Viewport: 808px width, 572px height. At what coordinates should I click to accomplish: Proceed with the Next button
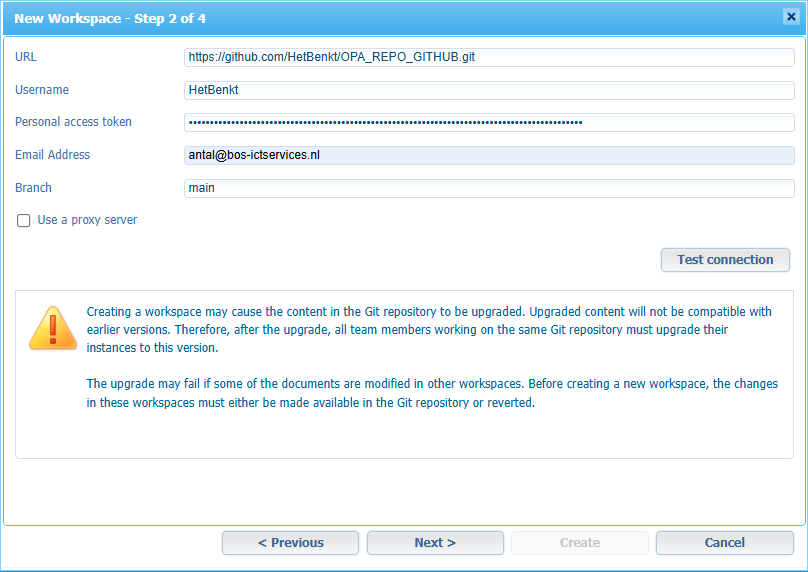(435, 543)
